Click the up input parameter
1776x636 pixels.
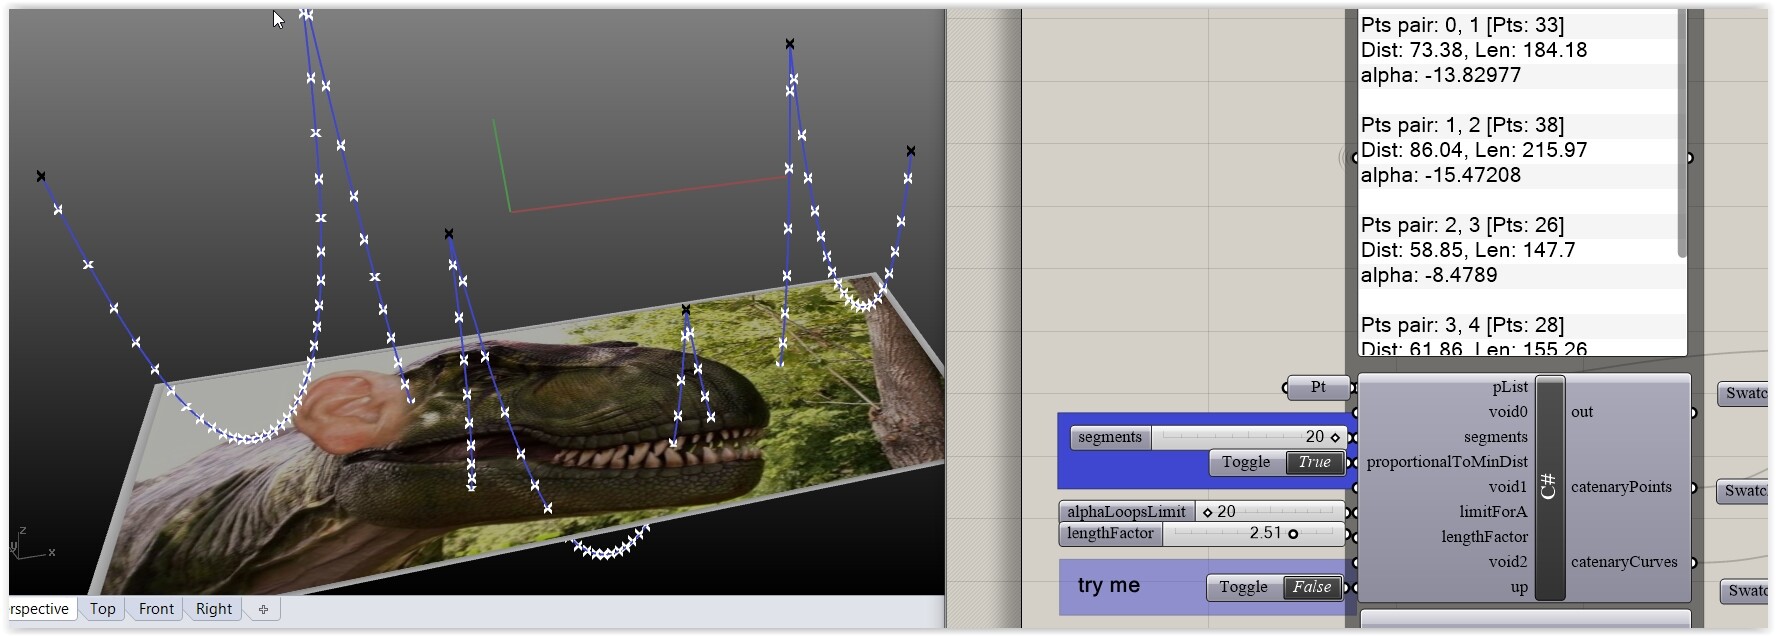pyautogui.click(x=1519, y=587)
